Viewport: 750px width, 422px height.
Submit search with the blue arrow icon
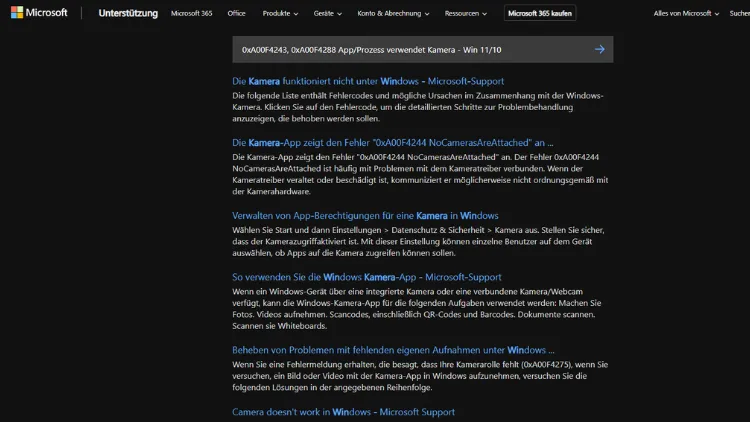[x=599, y=49]
